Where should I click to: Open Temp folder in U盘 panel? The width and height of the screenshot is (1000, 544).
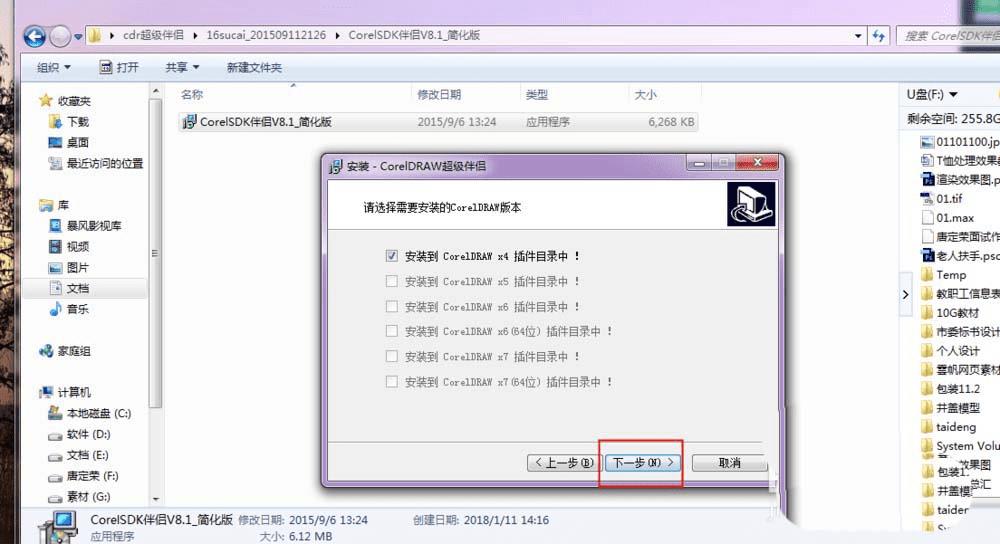click(944, 275)
